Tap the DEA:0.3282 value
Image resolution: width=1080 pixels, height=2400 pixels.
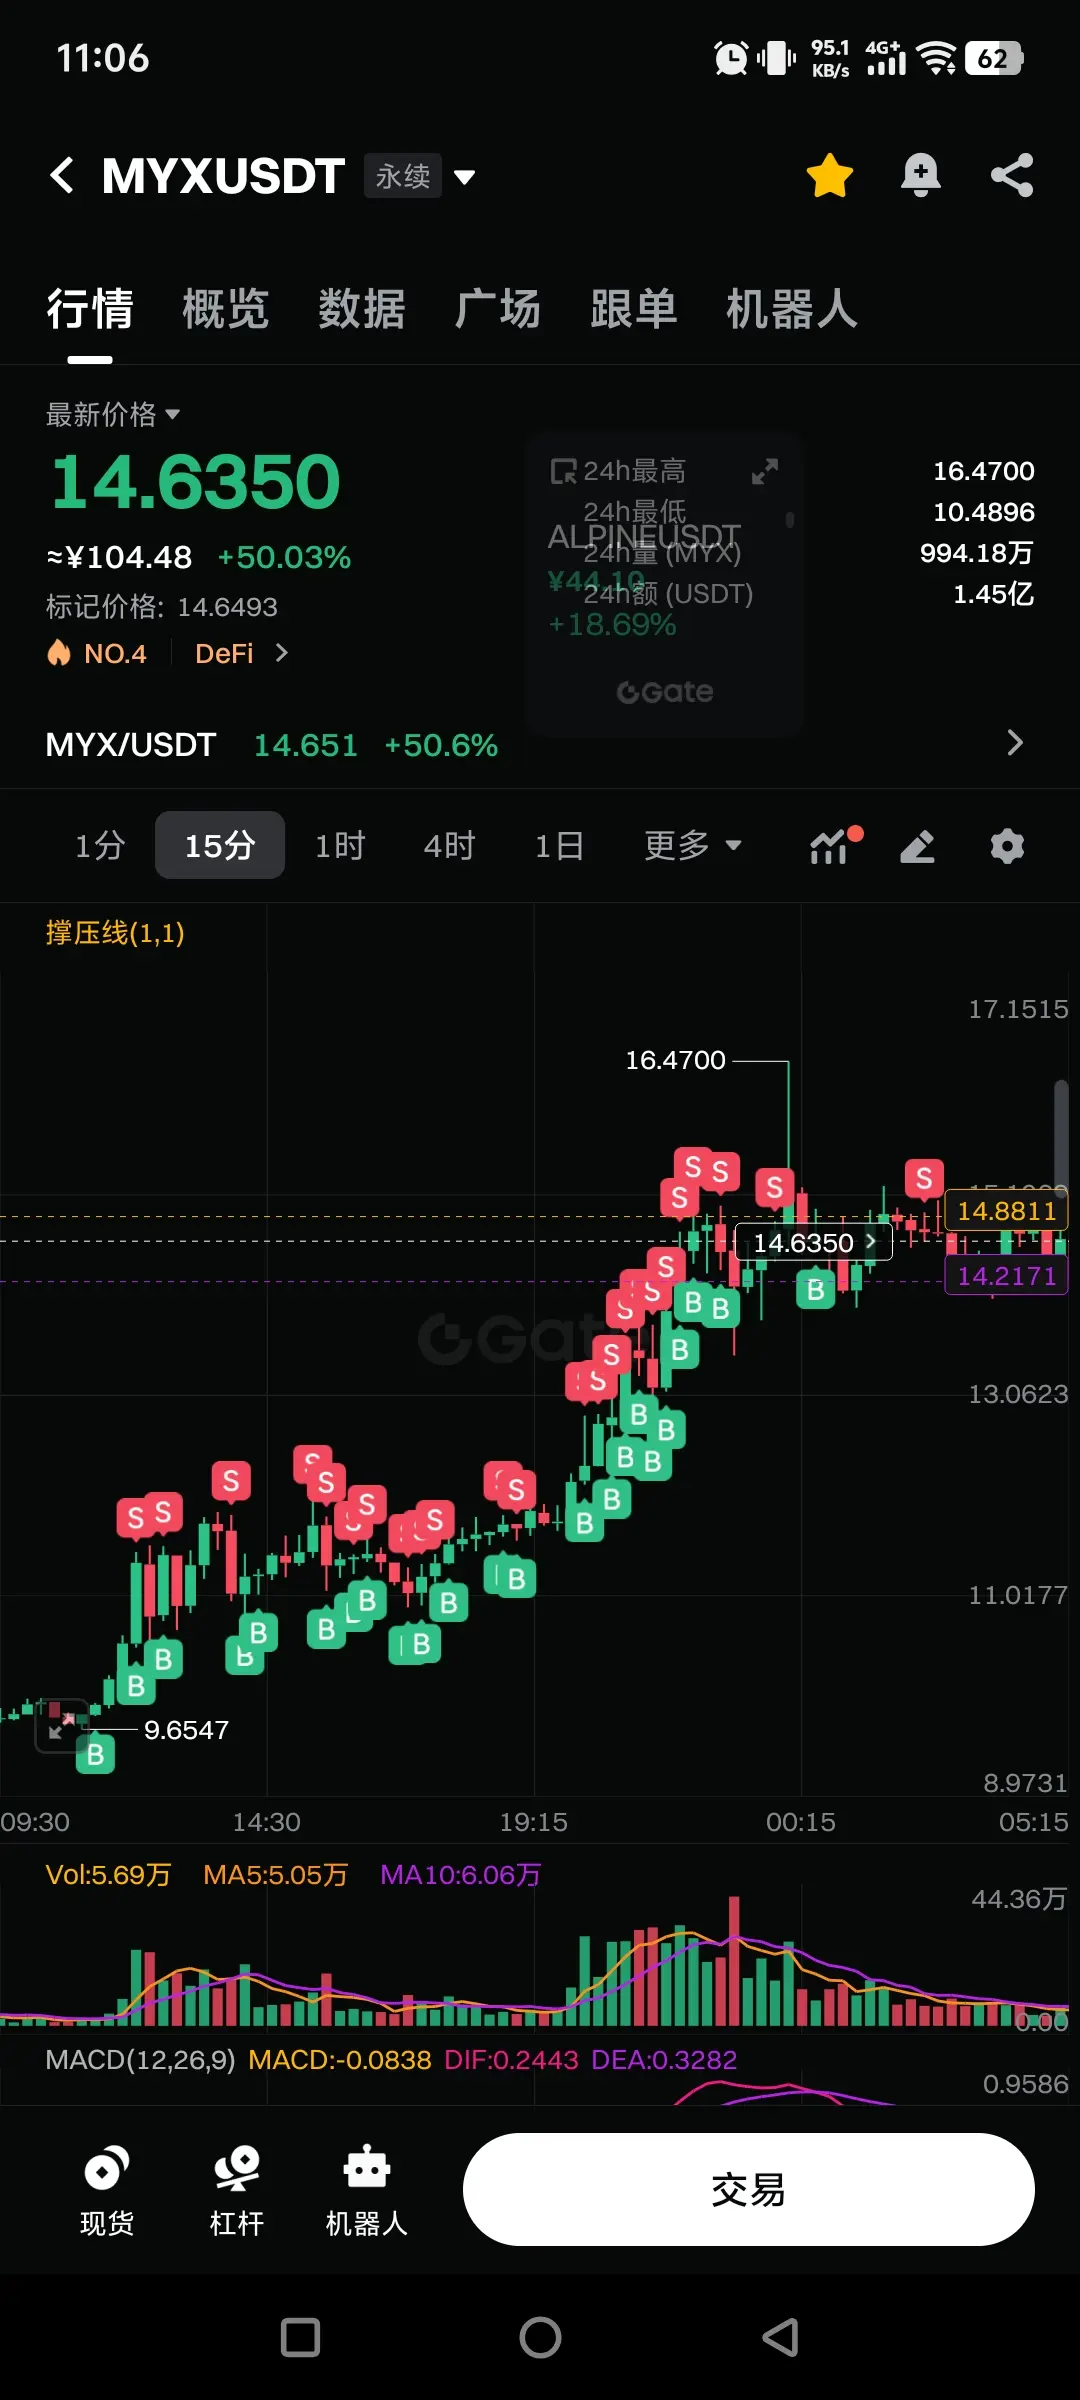pyautogui.click(x=664, y=2060)
